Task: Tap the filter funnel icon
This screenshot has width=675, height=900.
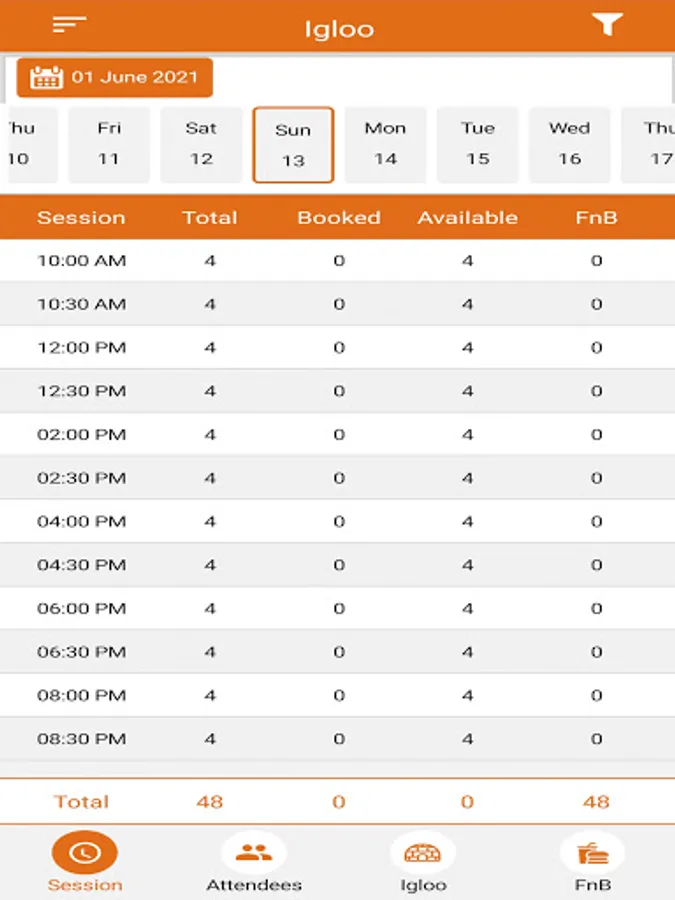Action: [607, 26]
